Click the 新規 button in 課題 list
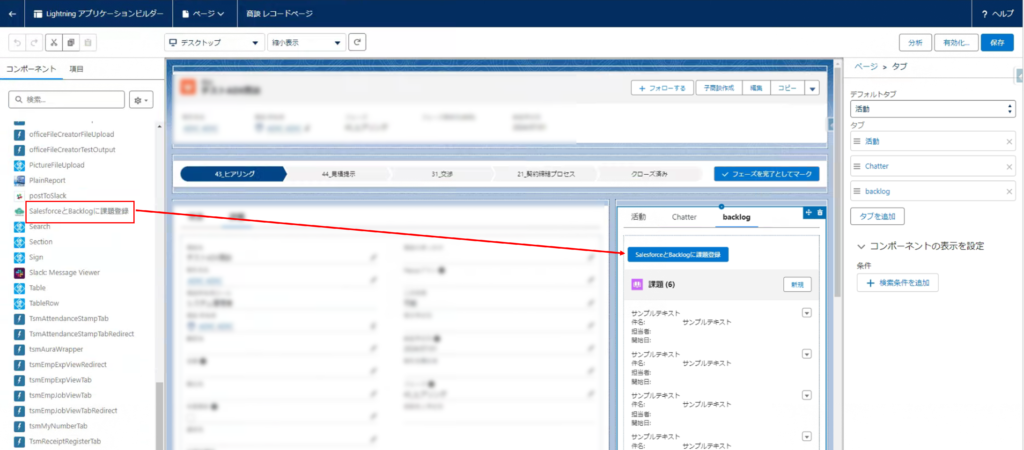 coord(797,284)
